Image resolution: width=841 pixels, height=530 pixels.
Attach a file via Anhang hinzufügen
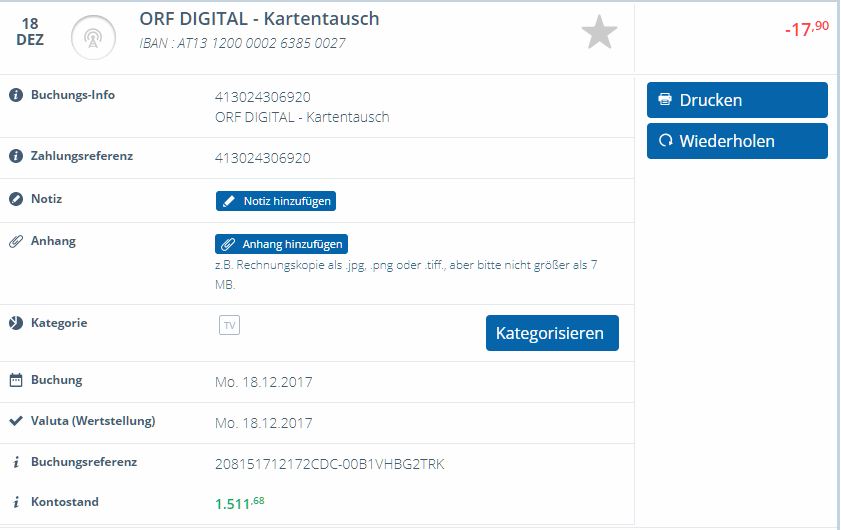pos(282,244)
